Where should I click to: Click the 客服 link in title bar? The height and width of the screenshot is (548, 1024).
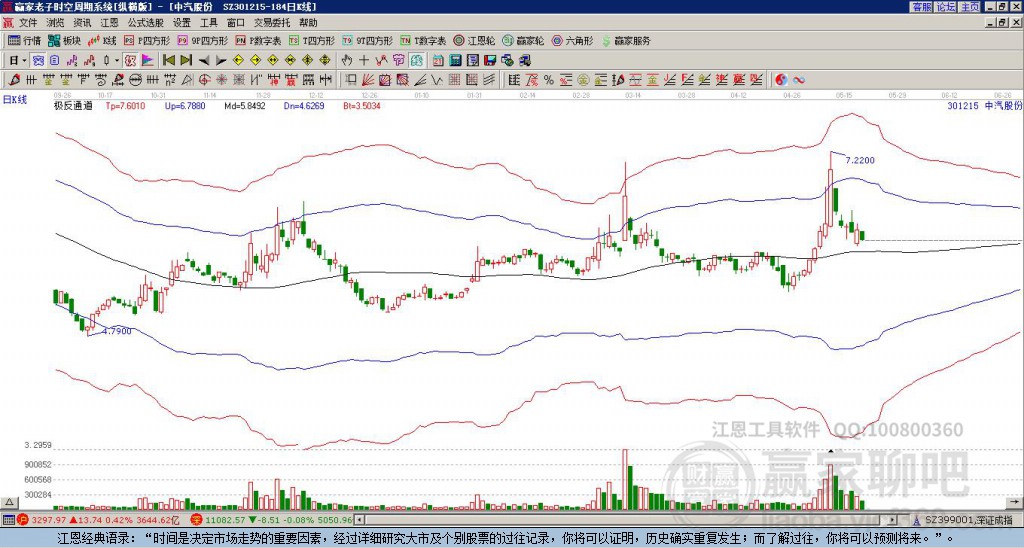point(921,6)
